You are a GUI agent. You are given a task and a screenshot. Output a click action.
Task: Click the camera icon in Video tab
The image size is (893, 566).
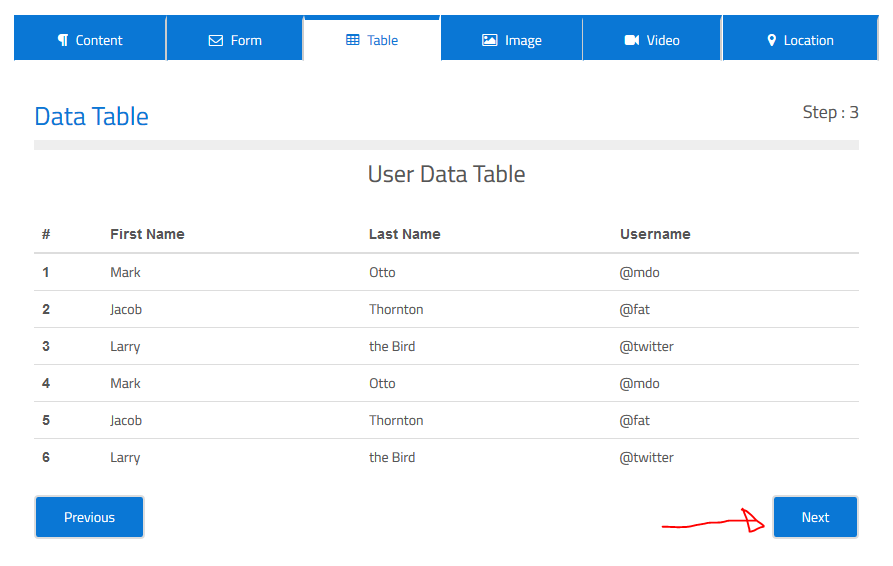click(x=632, y=40)
